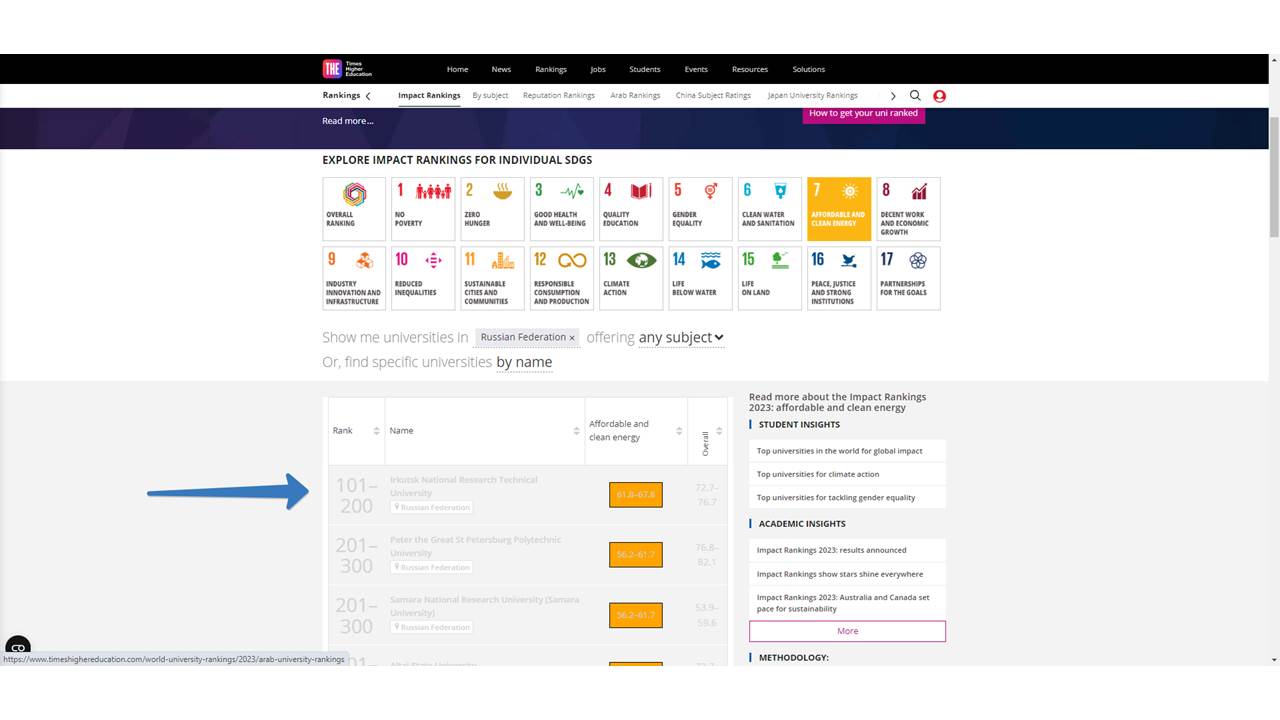Image resolution: width=1280 pixels, height=720 pixels.
Task: Select SDG 6 Clean Water and Sanitation tile
Action: pyautogui.click(x=770, y=209)
